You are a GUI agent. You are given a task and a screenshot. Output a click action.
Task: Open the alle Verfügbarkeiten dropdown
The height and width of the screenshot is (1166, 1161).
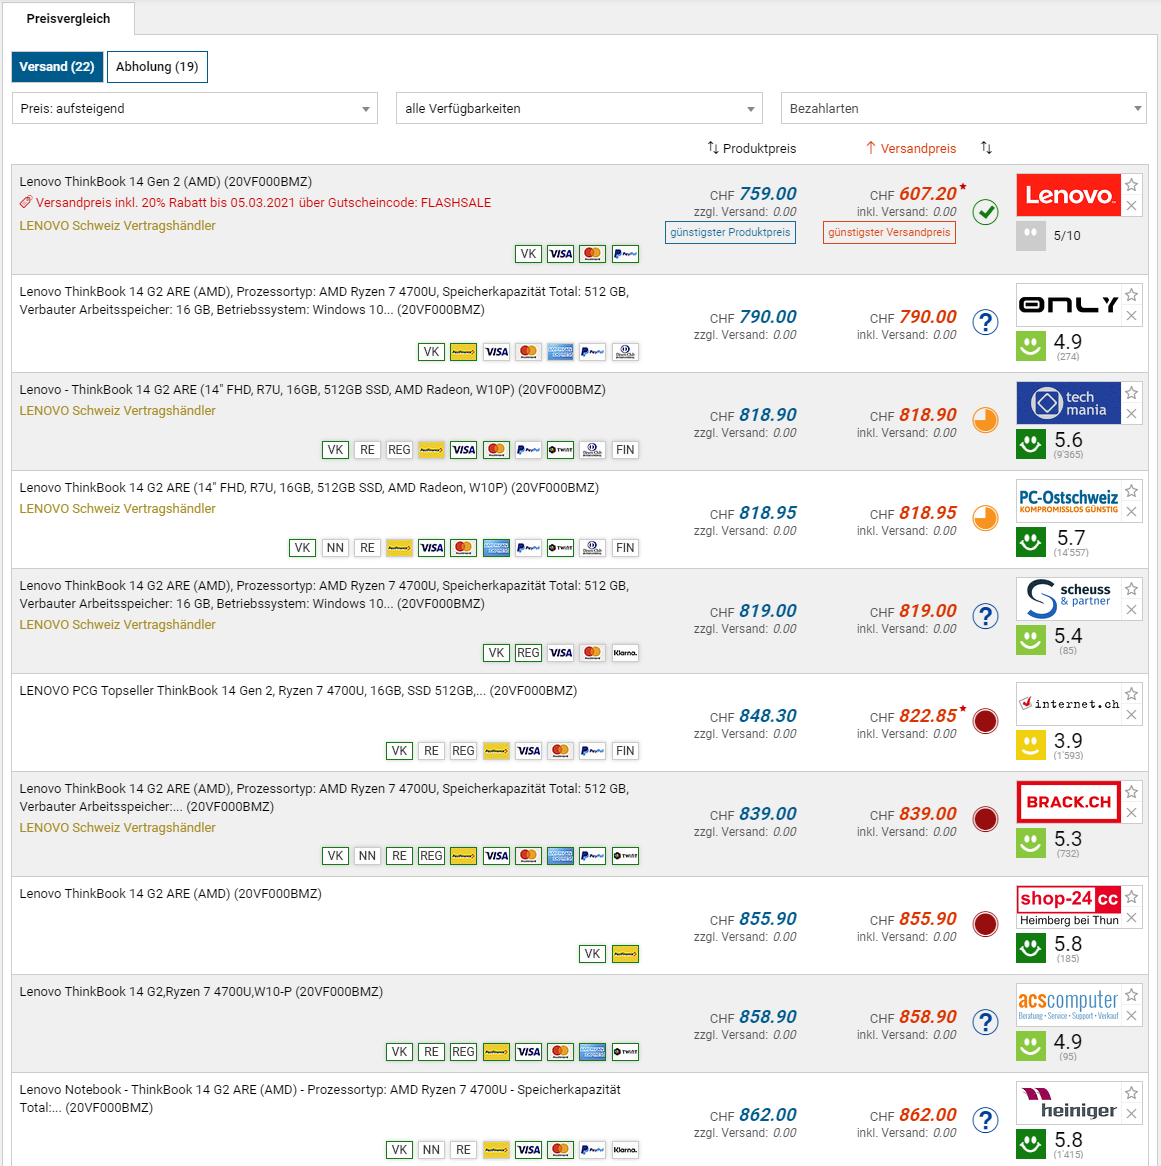tap(579, 109)
